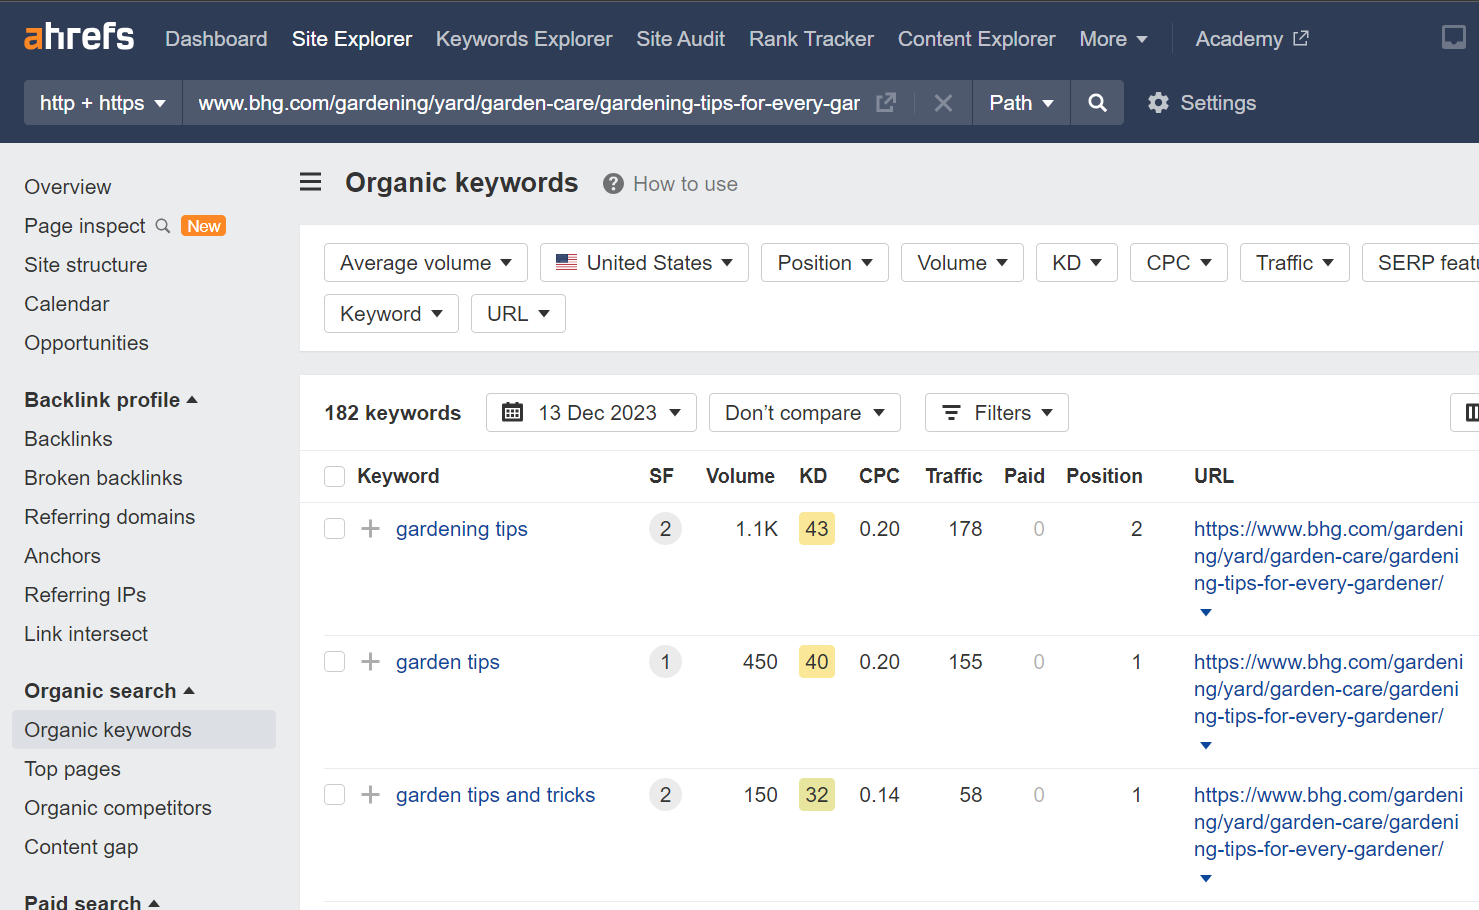This screenshot has width=1479, height=910.
Task: Open the messages panel icon in header
Action: 1453,38
